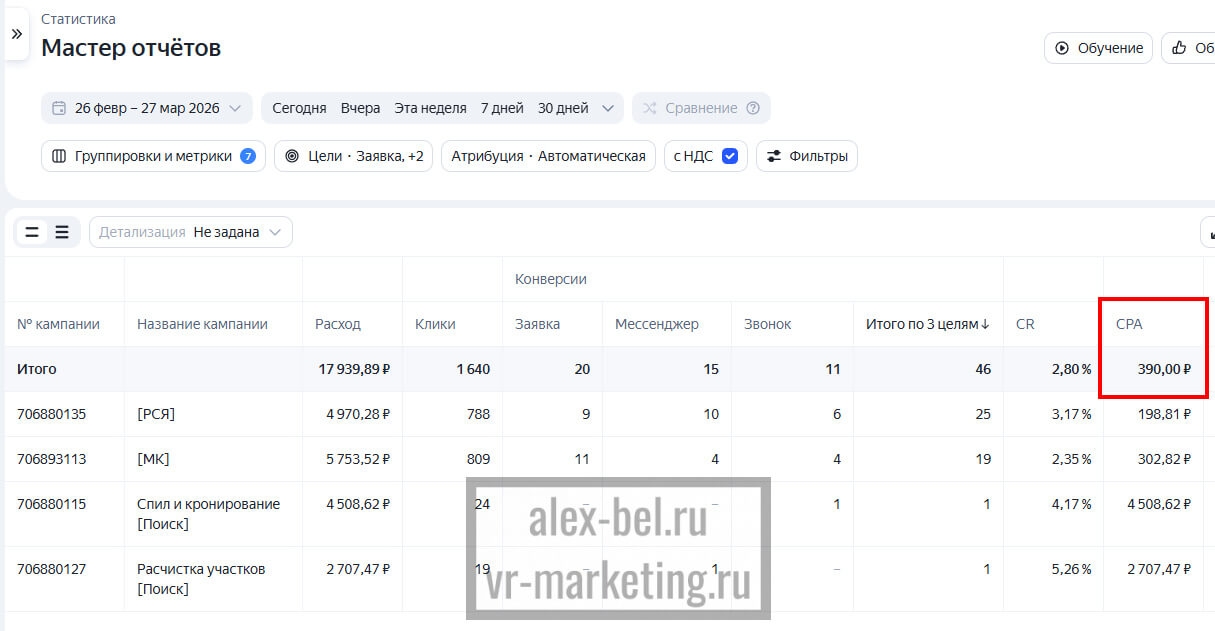Expand the sidebar with the double-chevron icon
1215x631 pixels.
16,34
